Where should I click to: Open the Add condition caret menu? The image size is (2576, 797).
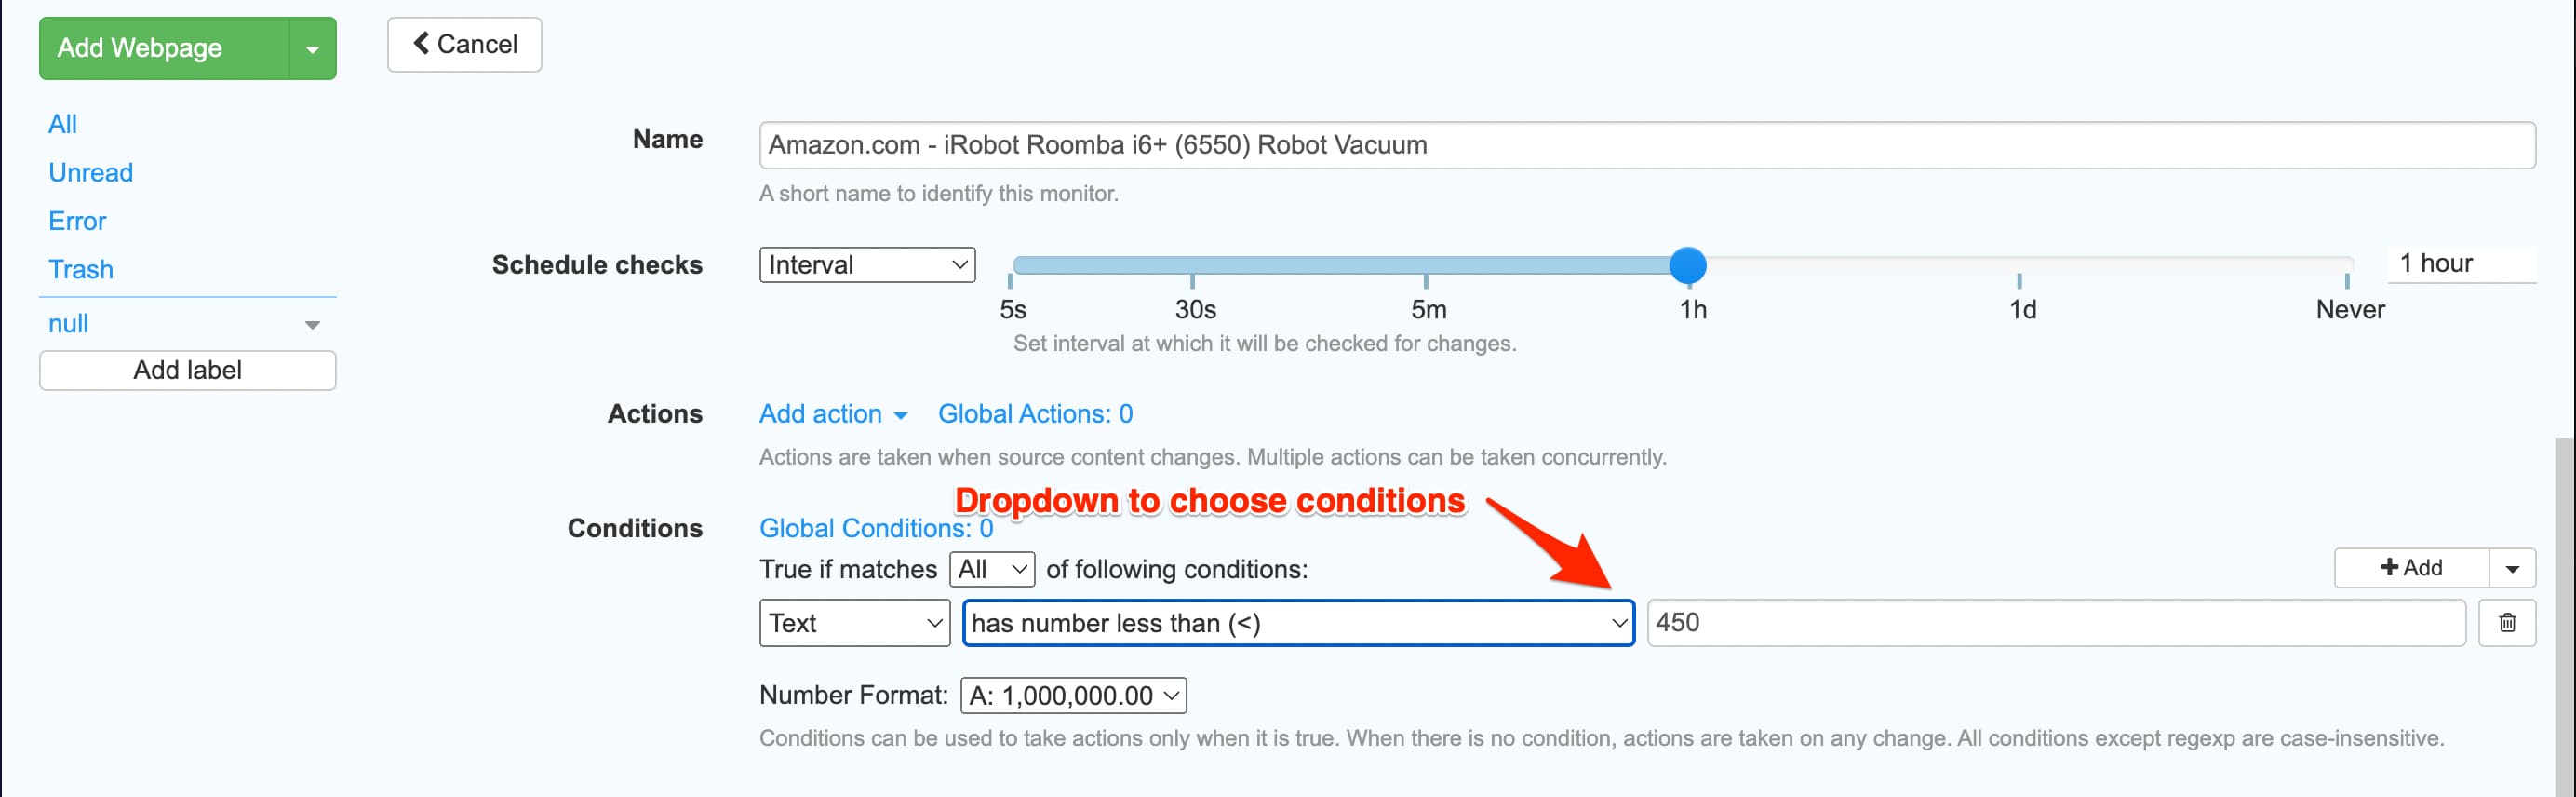(x=2511, y=568)
